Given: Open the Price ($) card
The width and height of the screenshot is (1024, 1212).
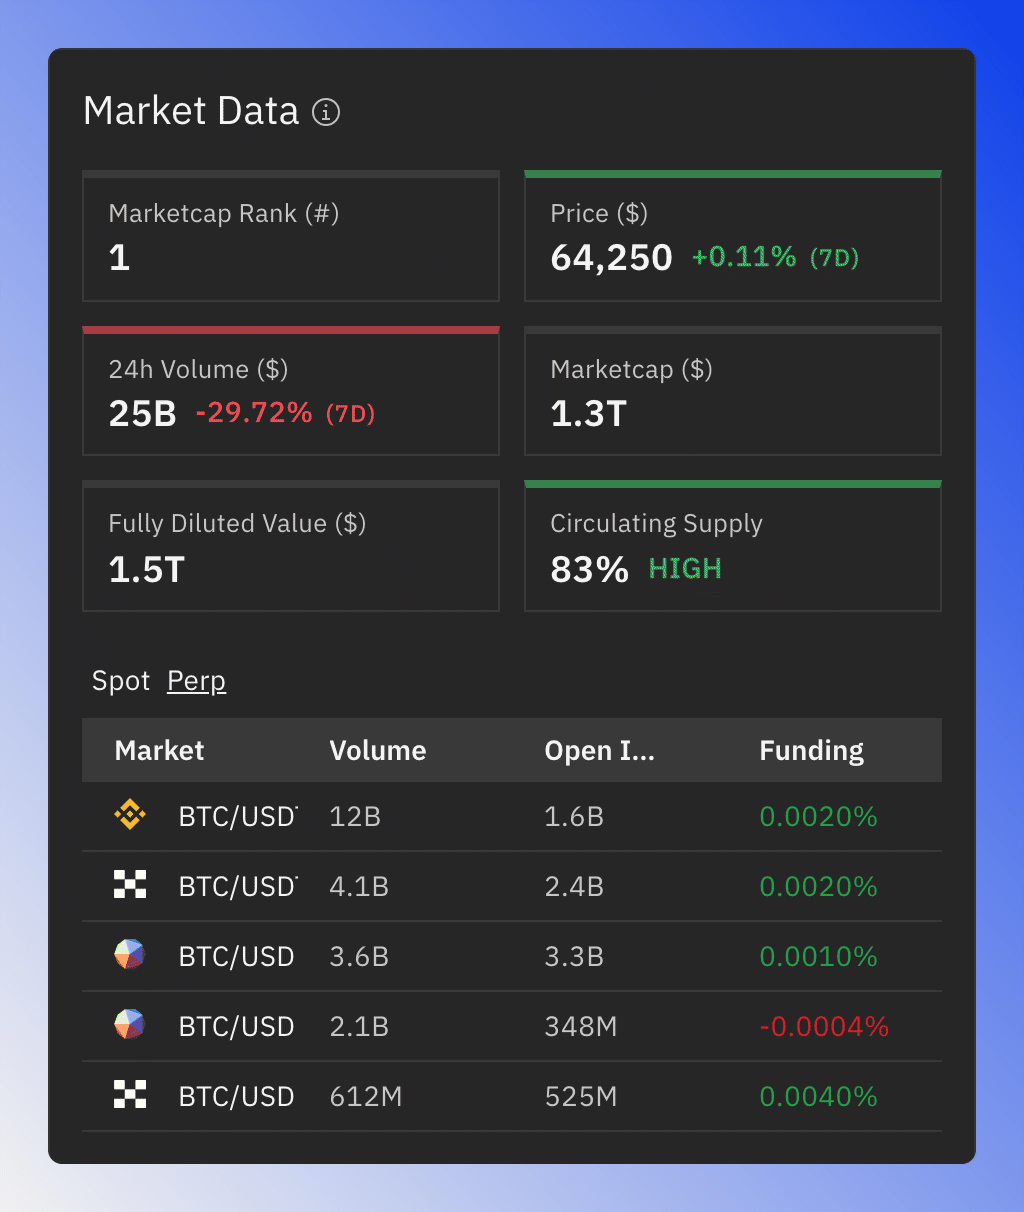Looking at the screenshot, I should 733,236.
